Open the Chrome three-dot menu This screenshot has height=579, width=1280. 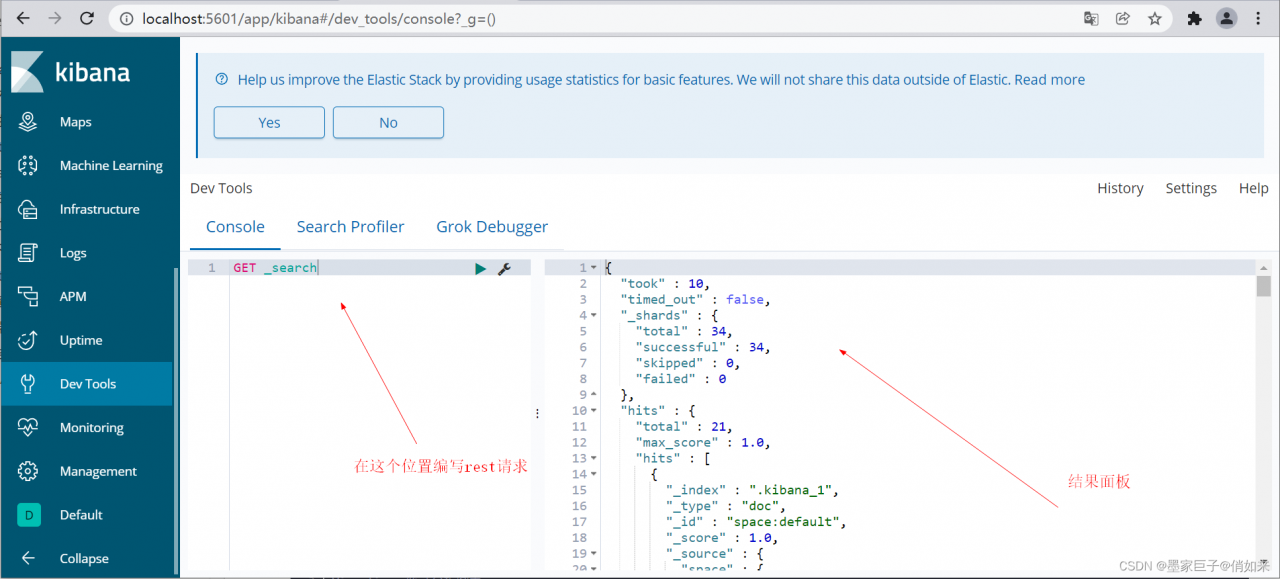(1258, 18)
